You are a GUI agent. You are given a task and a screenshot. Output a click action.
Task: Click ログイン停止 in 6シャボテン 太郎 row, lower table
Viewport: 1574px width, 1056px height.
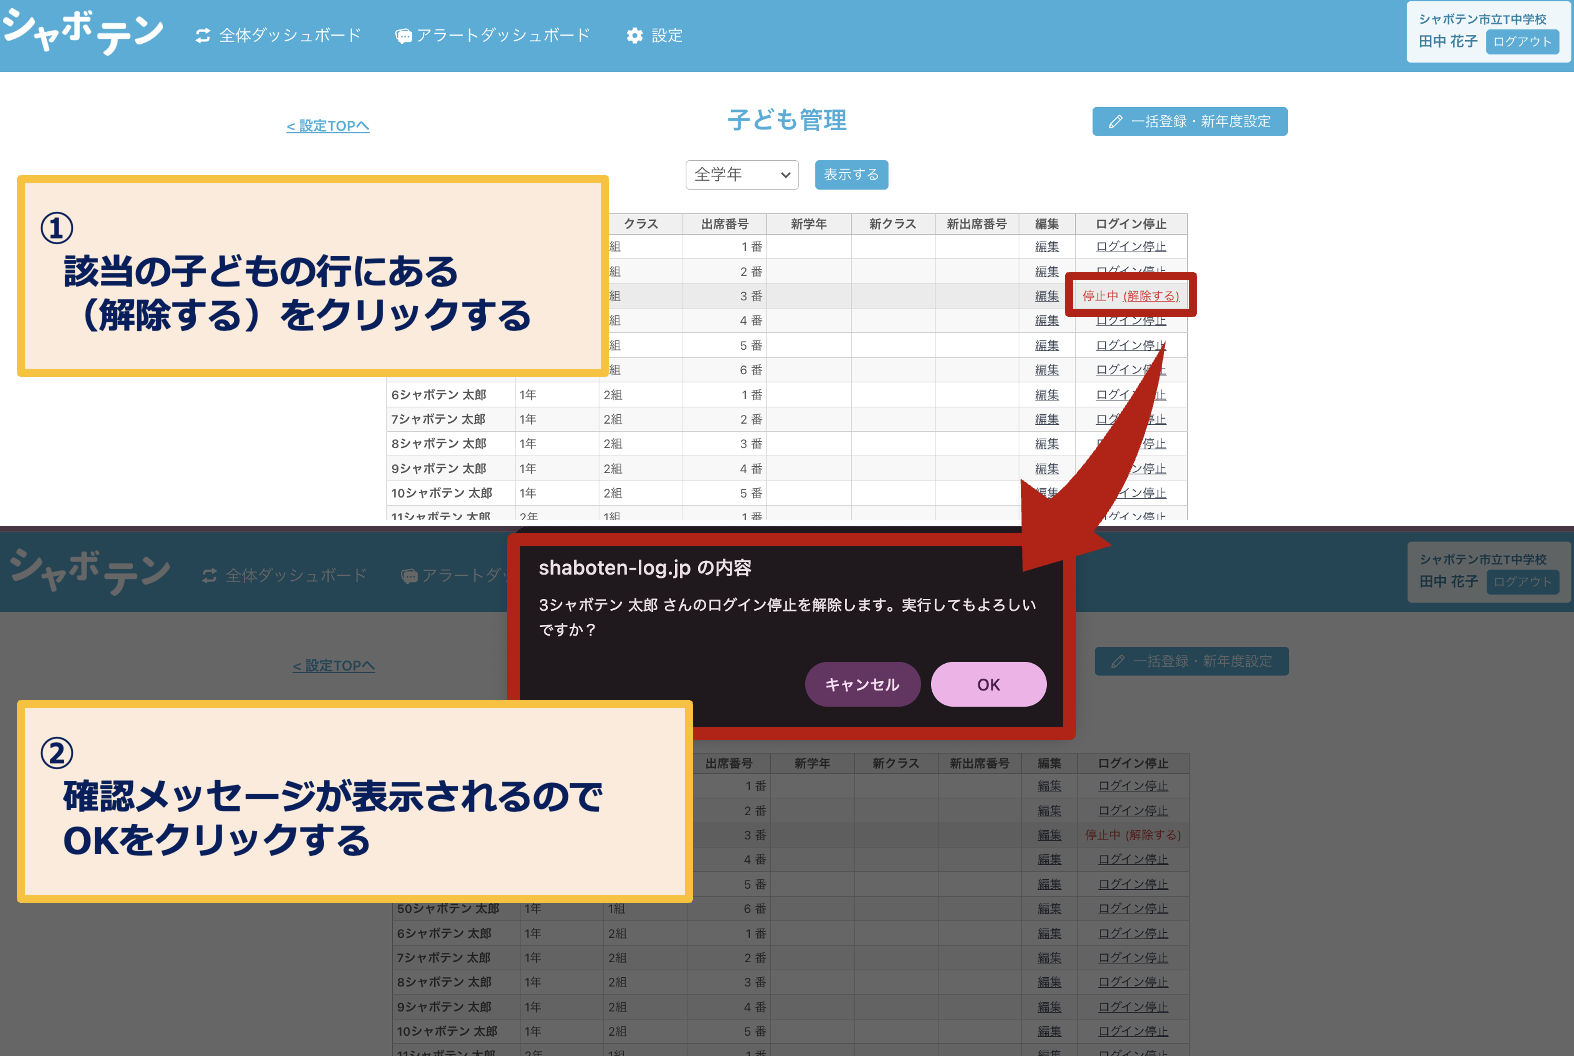coord(1133,933)
